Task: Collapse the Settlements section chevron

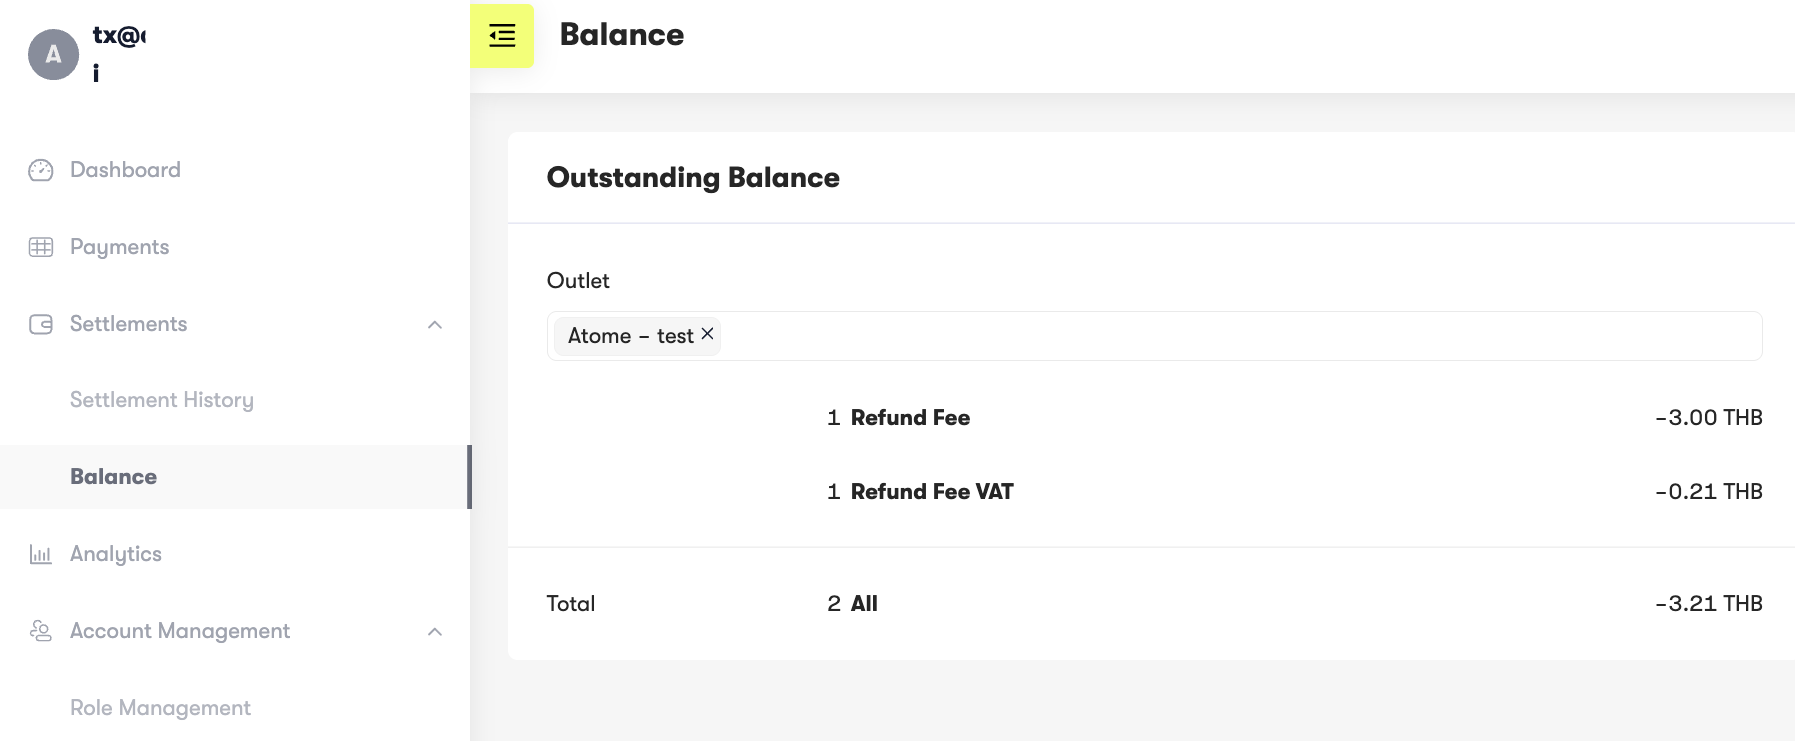Action: [434, 323]
